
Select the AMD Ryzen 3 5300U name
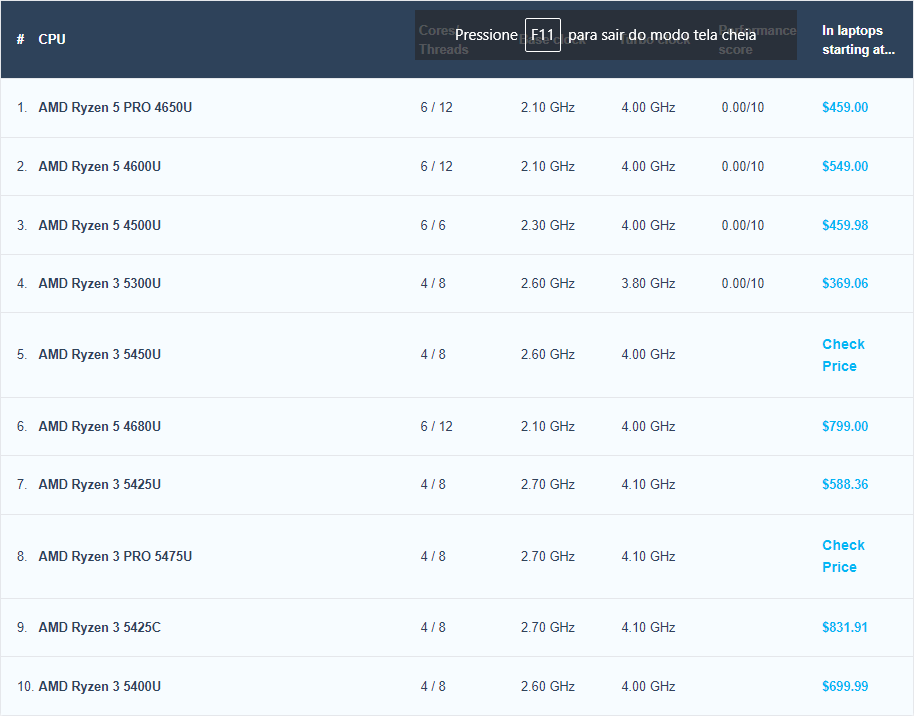click(x=100, y=283)
